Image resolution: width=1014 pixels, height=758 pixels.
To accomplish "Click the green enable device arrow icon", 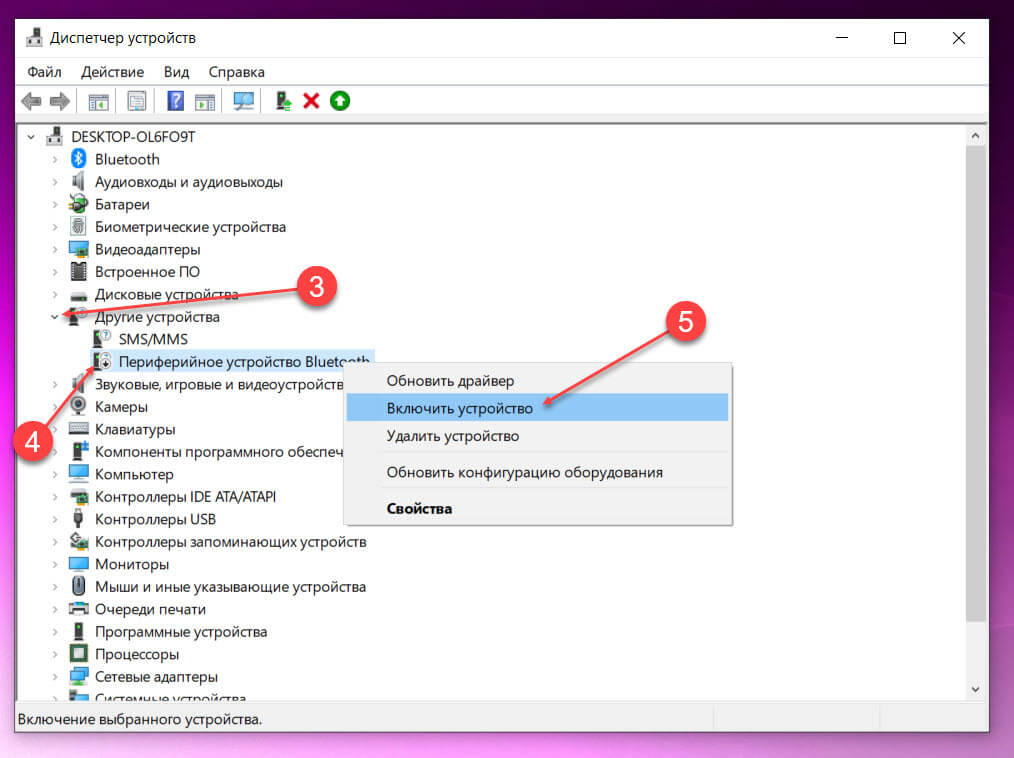I will [340, 101].
